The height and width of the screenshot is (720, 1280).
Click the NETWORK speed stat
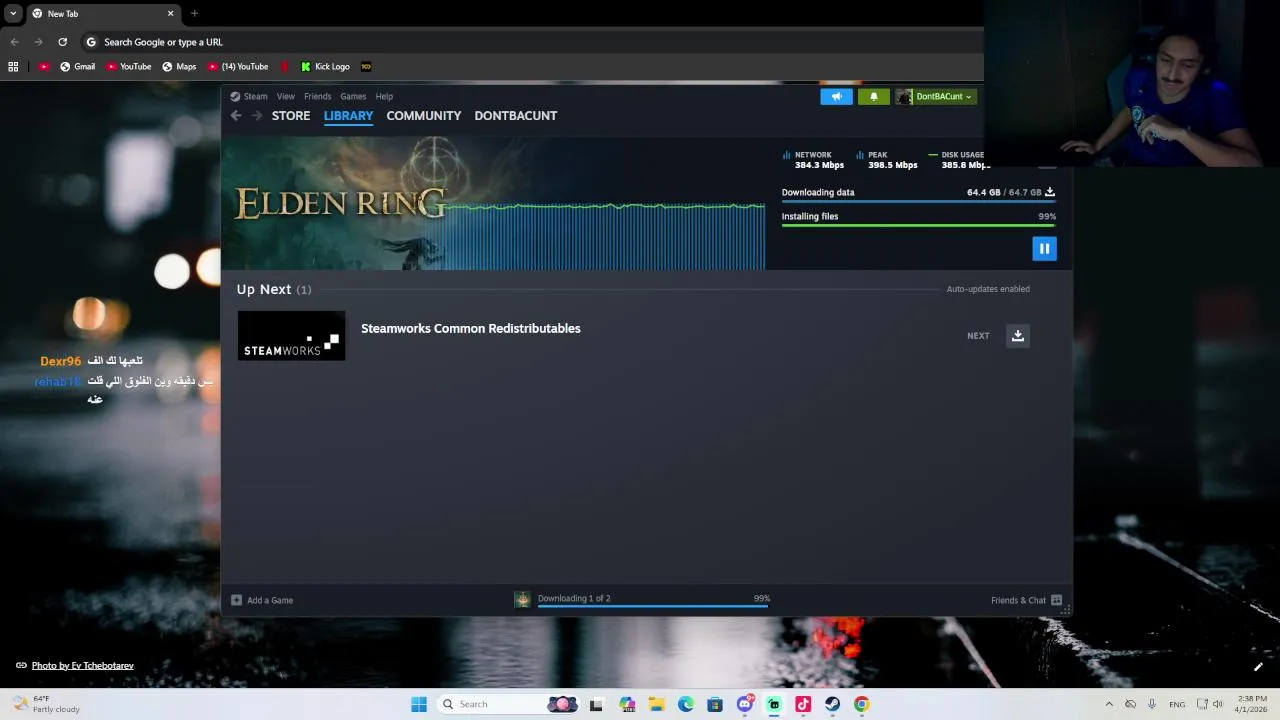pos(814,160)
